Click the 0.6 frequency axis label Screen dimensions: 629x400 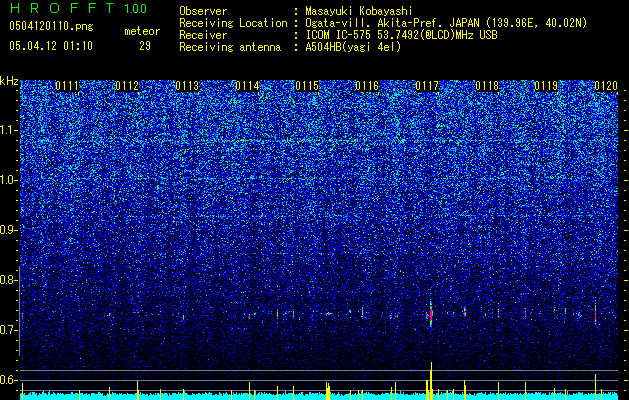tap(8, 380)
